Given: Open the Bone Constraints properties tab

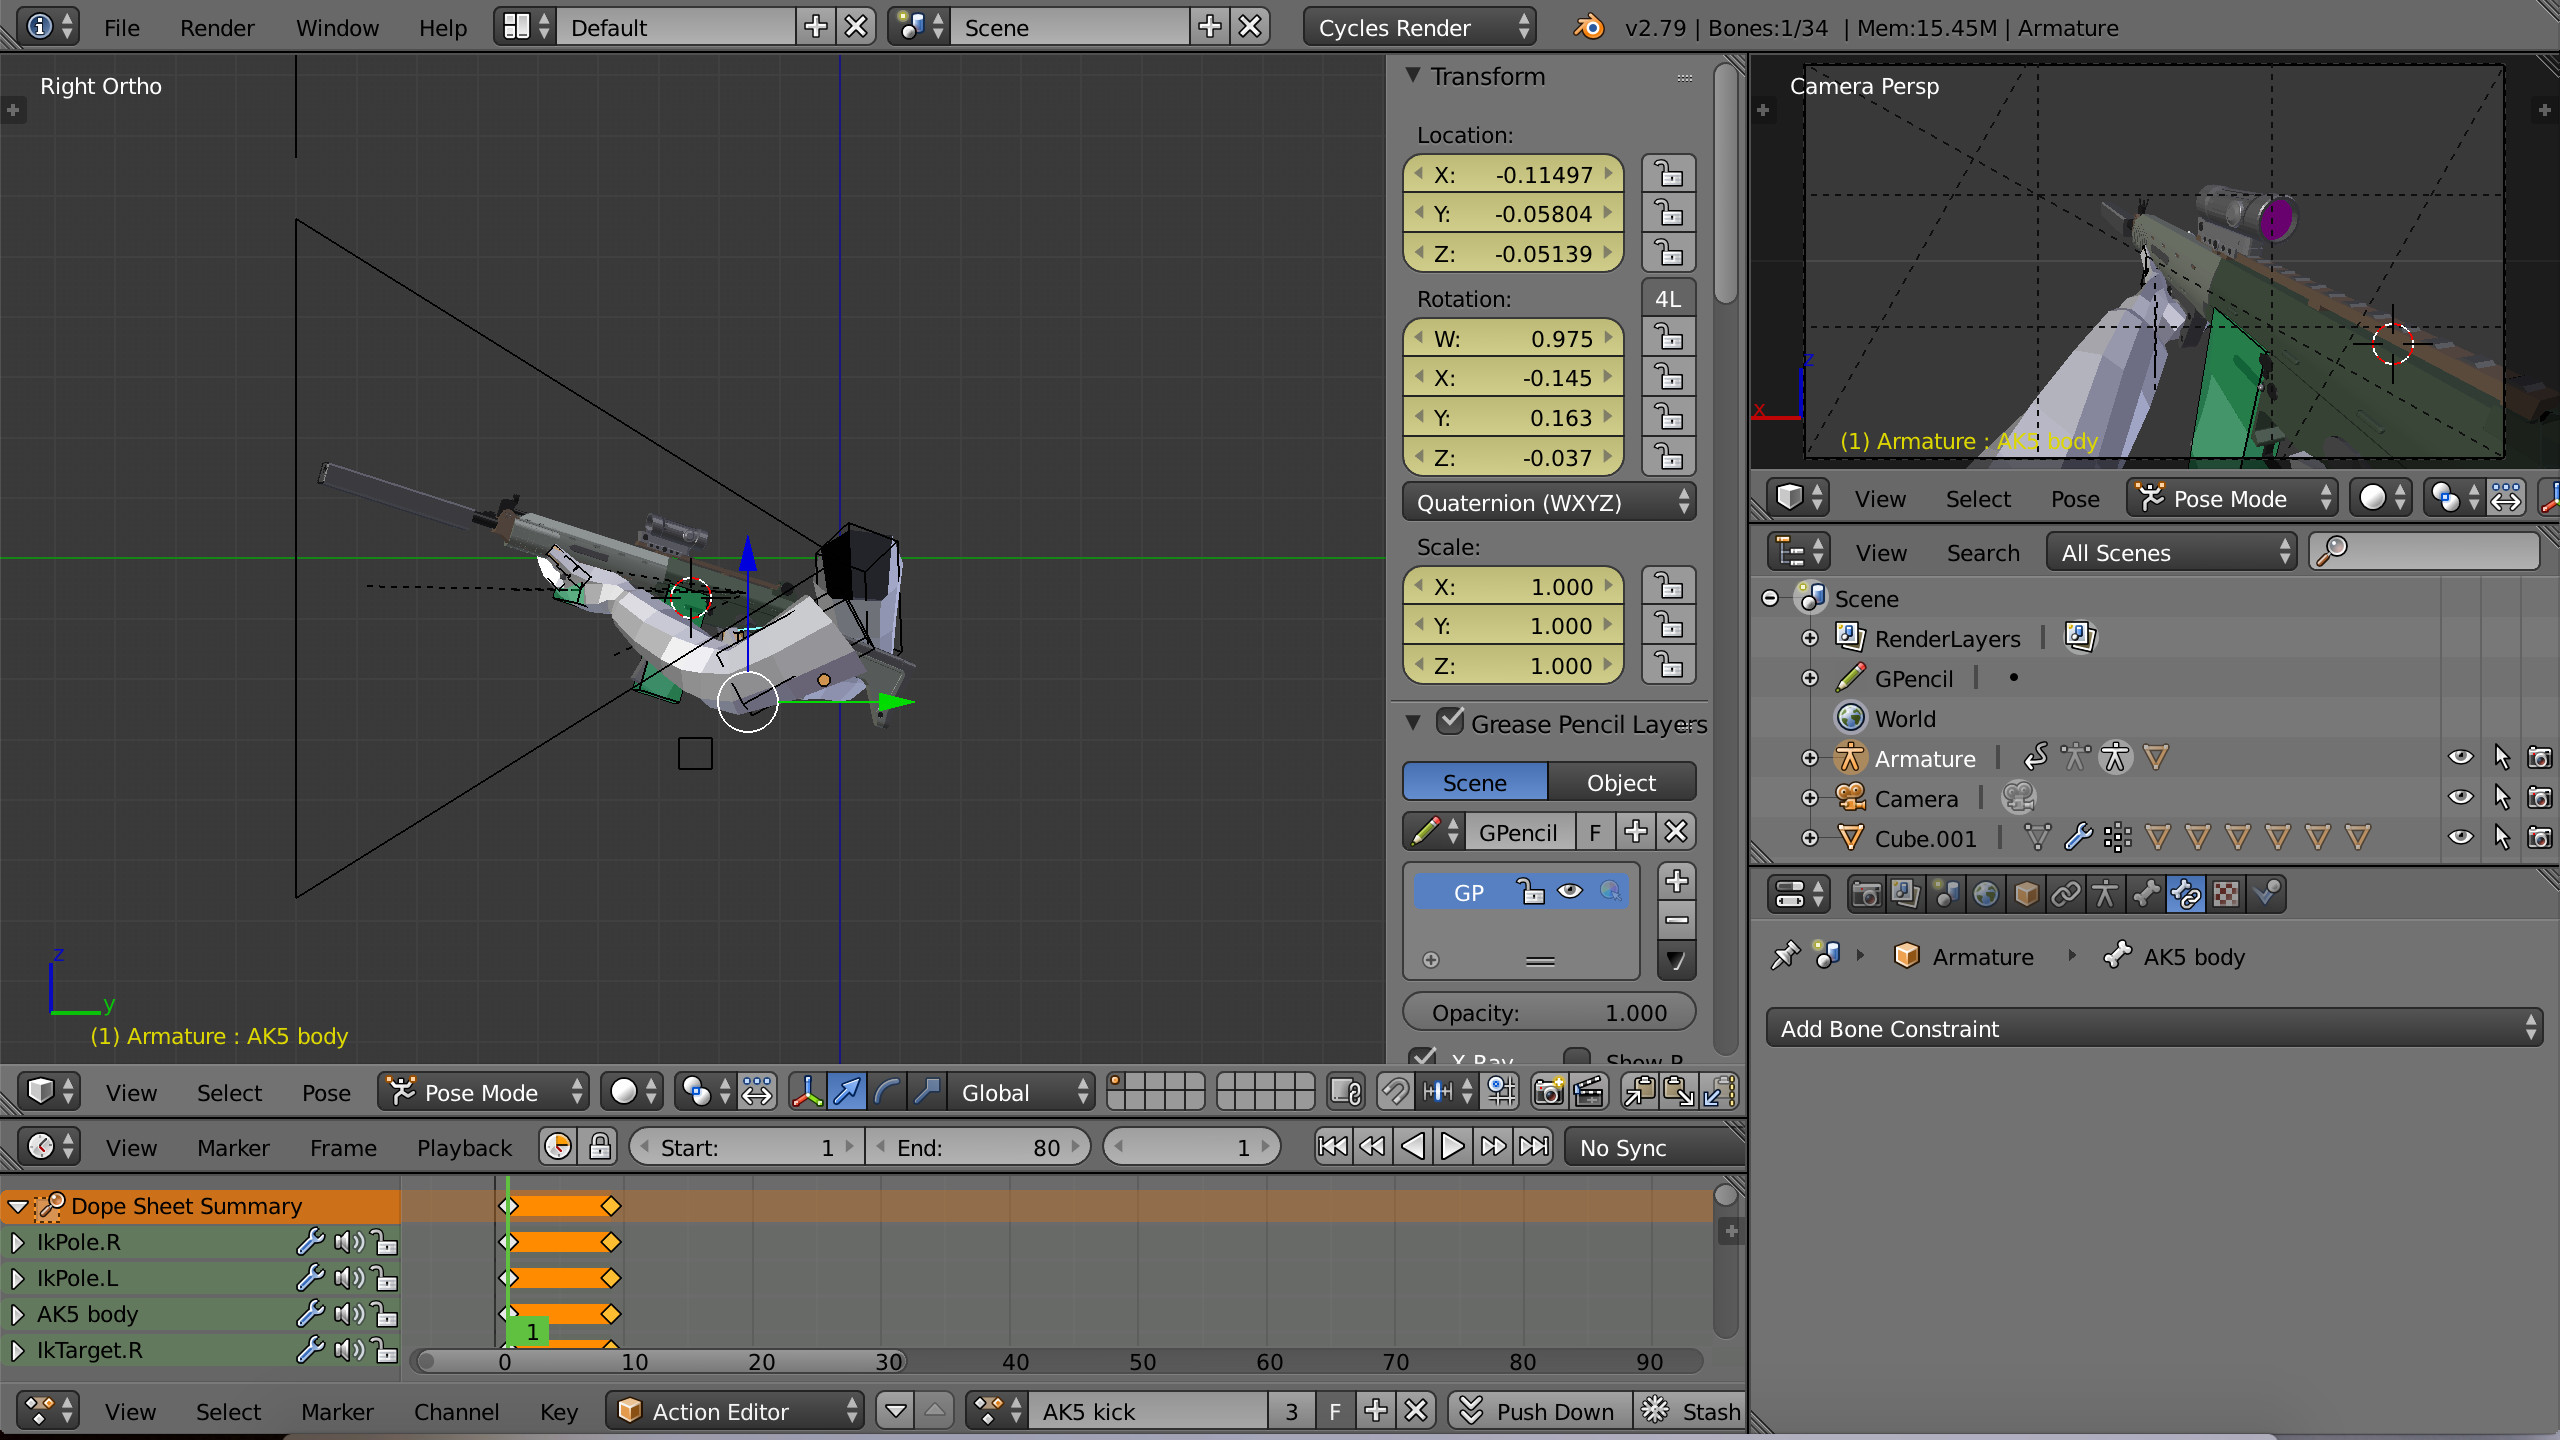Looking at the screenshot, I should pos(2185,893).
